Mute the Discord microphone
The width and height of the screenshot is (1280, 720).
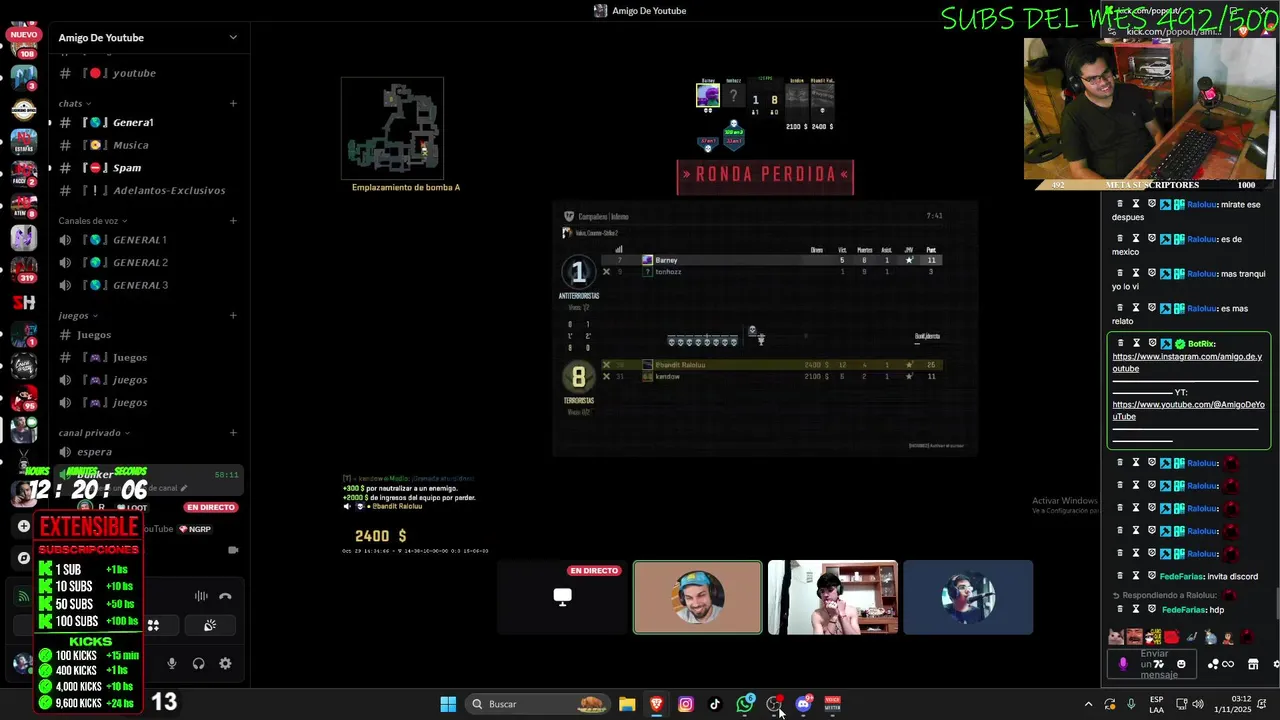pos(172,663)
